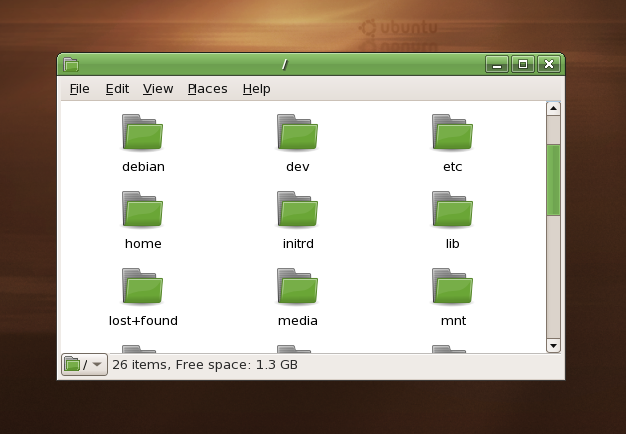Click the media folder label
The height and width of the screenshot is (434, 626).
pos(298,321)
